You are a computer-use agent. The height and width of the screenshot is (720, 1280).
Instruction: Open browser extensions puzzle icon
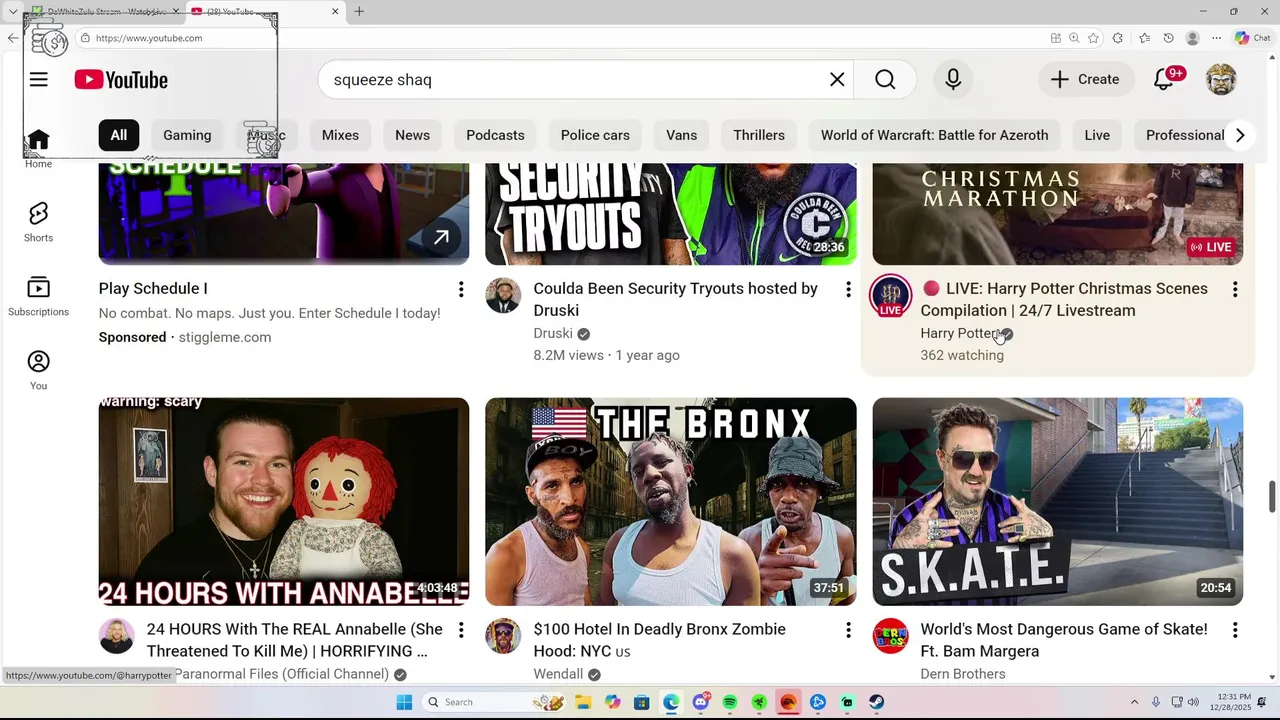pyautogui.click(x=1117, y=38)
